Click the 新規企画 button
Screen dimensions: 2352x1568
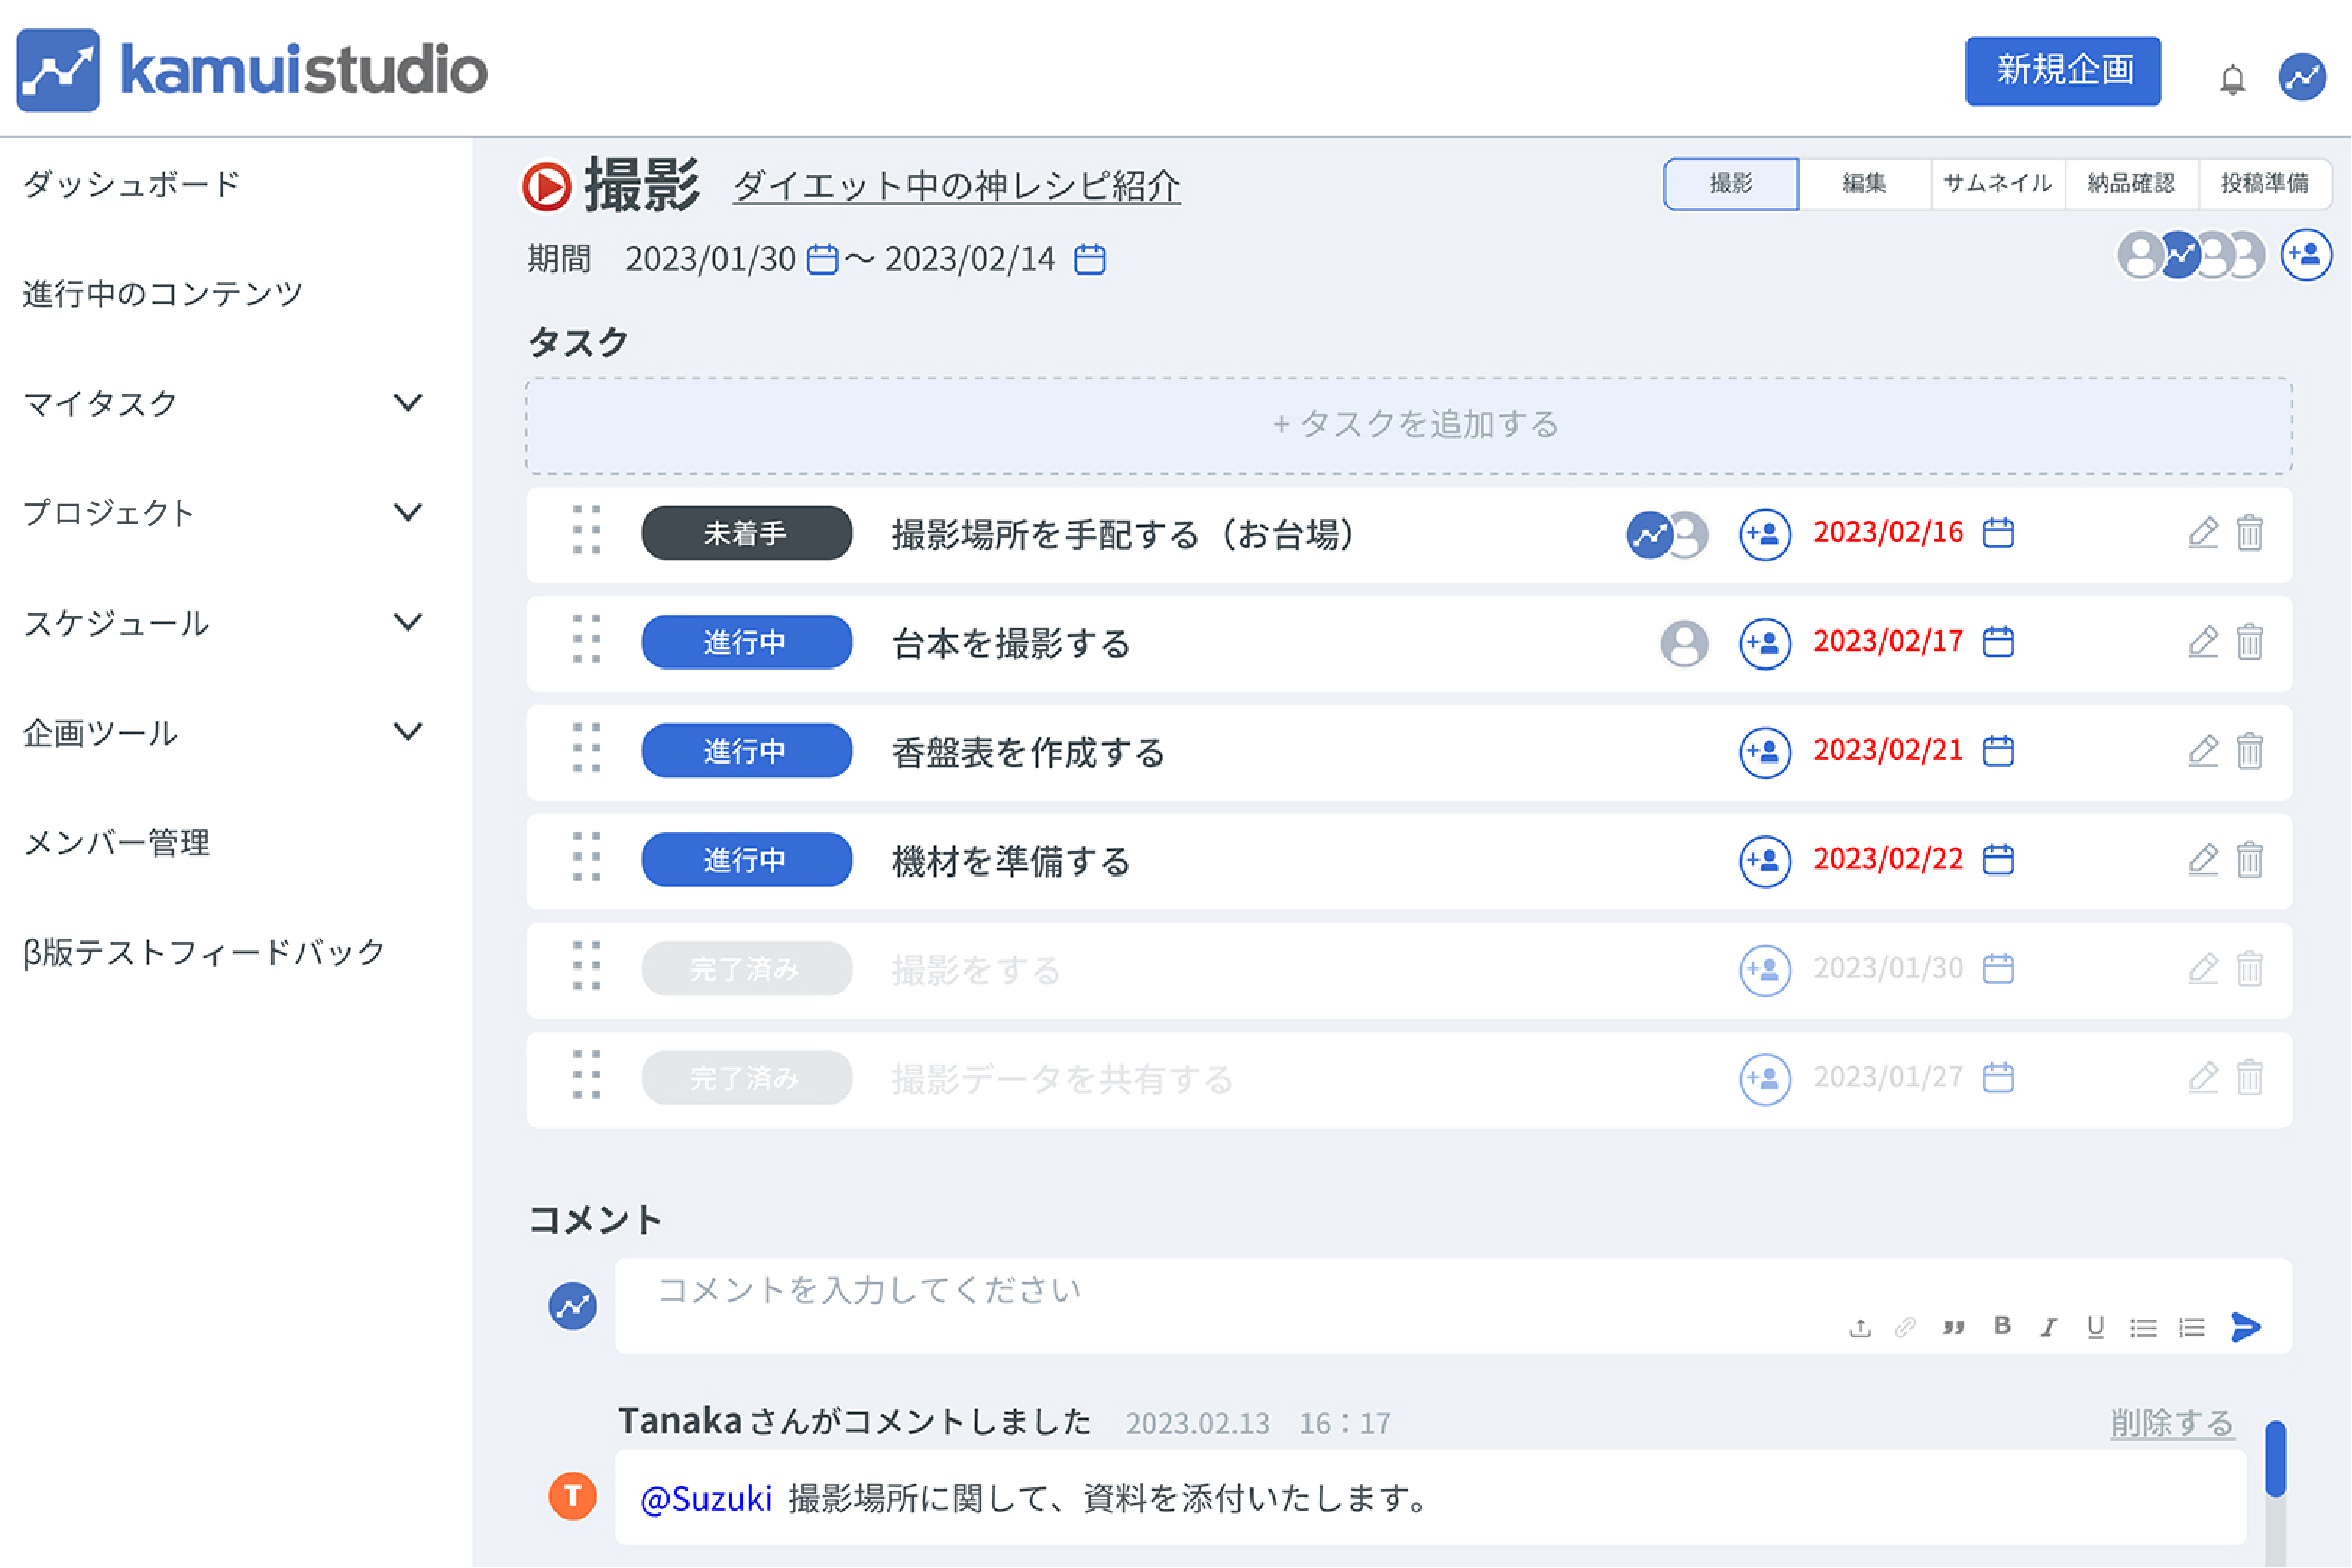click(2063, 71)
